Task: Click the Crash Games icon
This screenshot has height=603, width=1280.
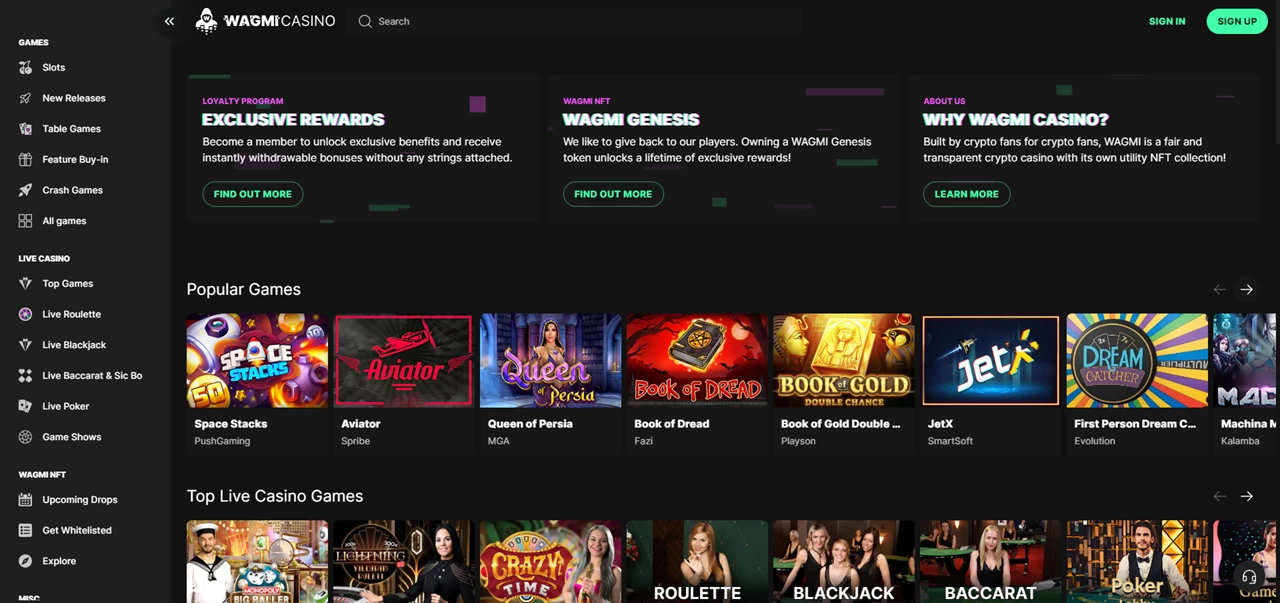Action: tap(25, 190)
